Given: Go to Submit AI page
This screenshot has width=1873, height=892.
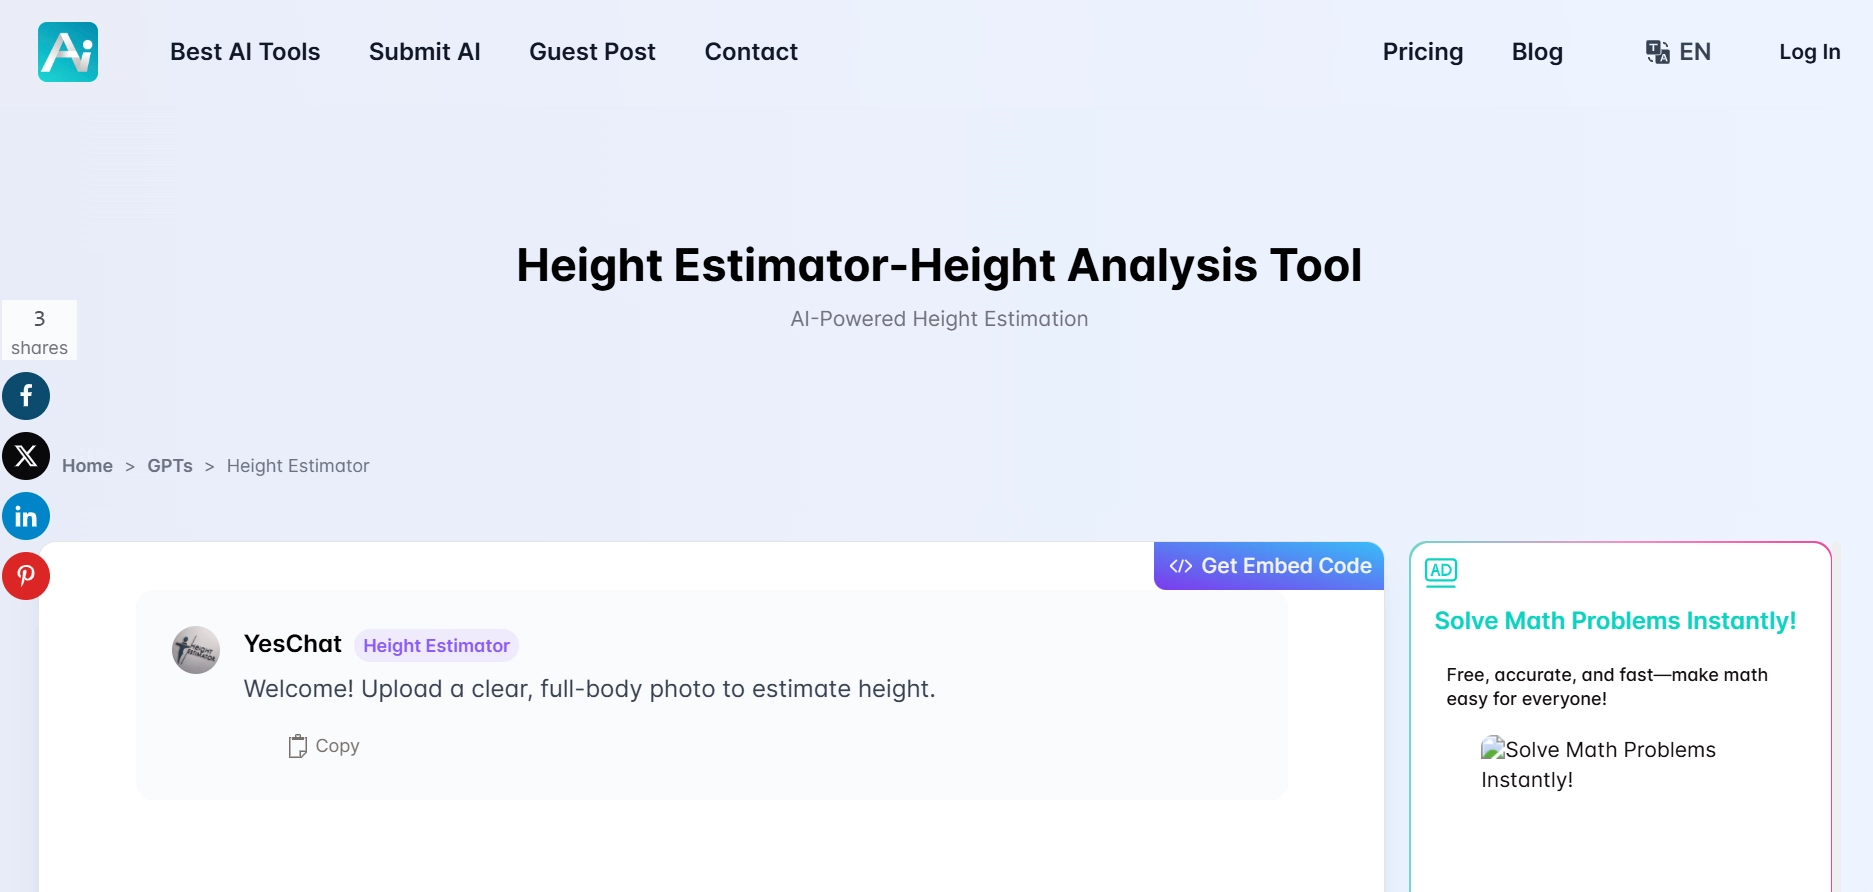Looking at the screenshot, I should coord(425,52).
